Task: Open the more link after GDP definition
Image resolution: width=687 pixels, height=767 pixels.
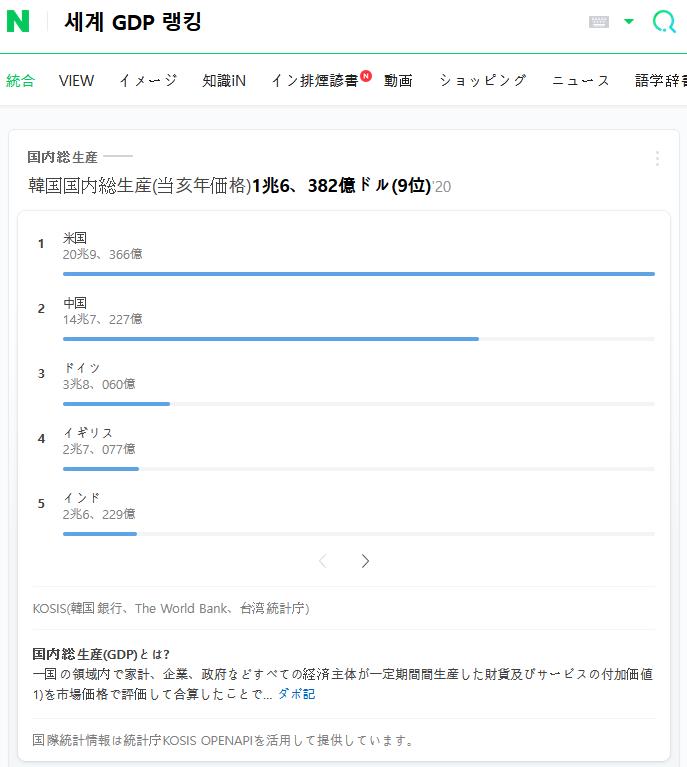Action: (297, 694)
